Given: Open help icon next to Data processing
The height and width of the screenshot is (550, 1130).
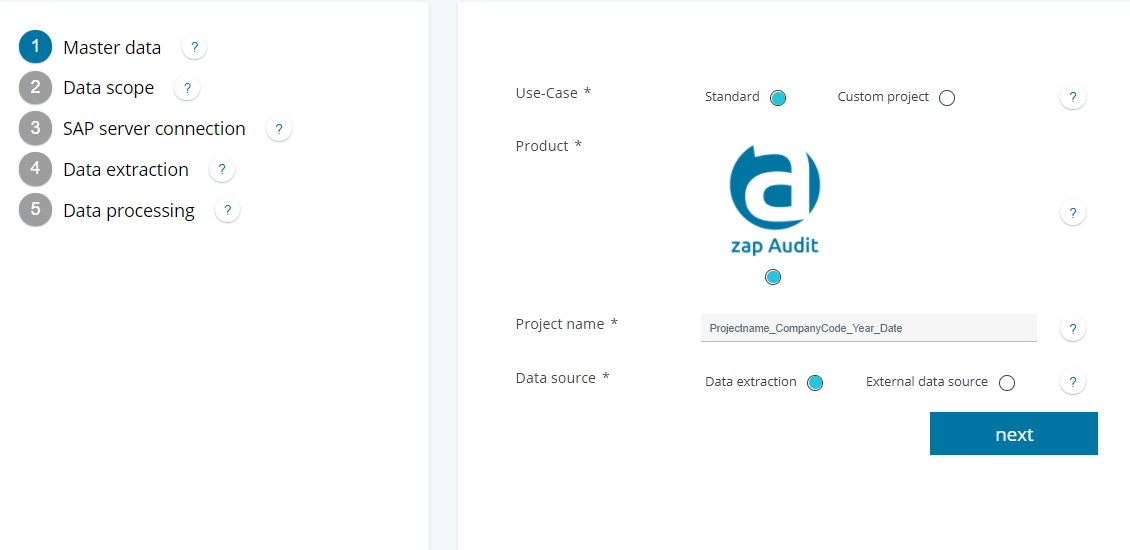Looking at the screenshot, I should point(227,210).
